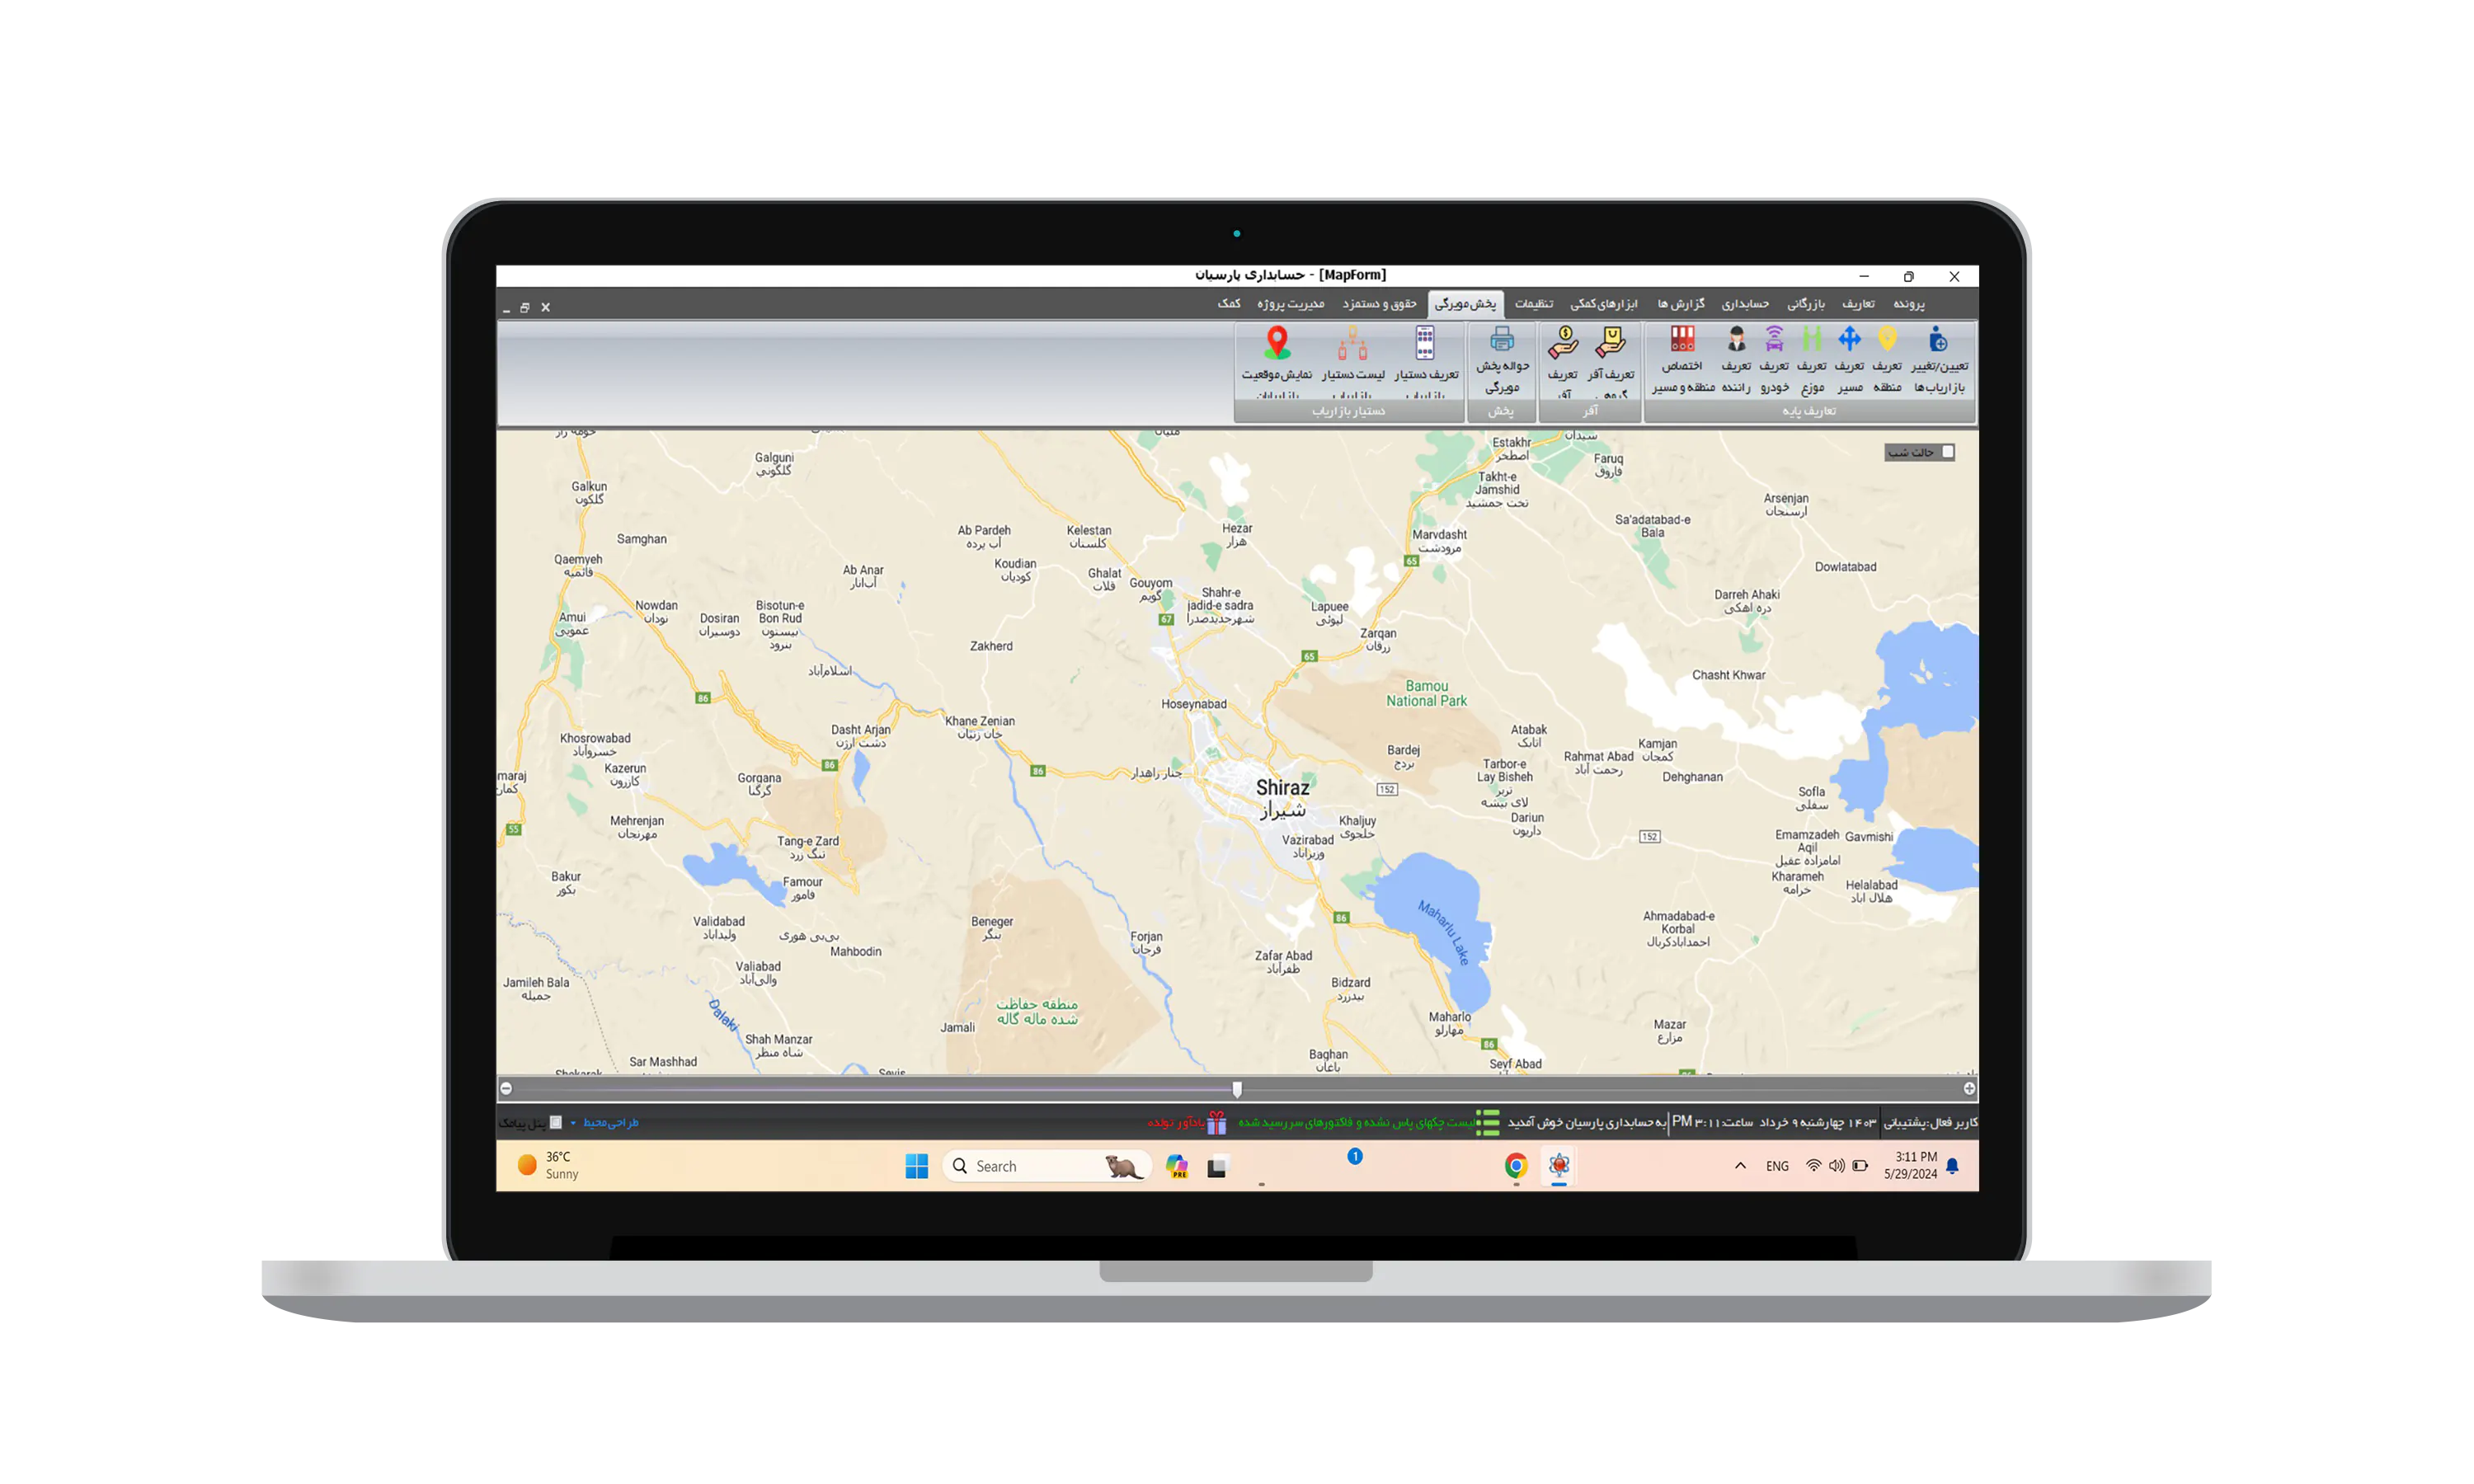This screenshot has height=1484, width=2474.
Task: Open the notification bell in system tray
Action: [x=1952, y=1166]
